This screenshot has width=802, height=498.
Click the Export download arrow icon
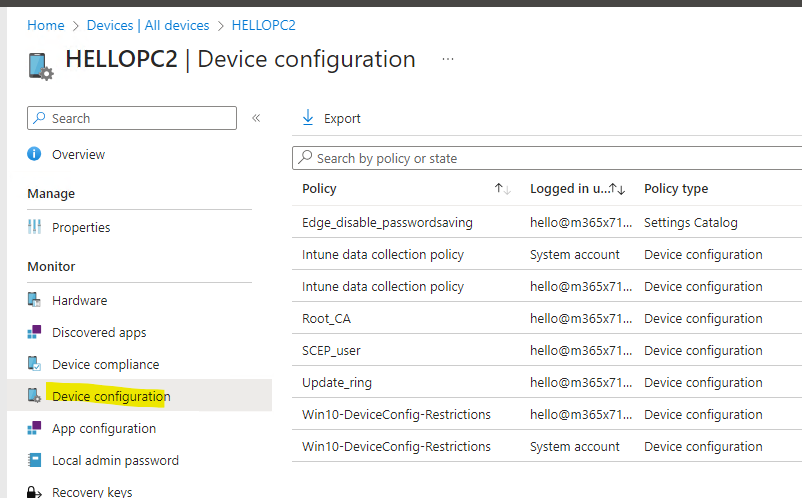(307, 118)
